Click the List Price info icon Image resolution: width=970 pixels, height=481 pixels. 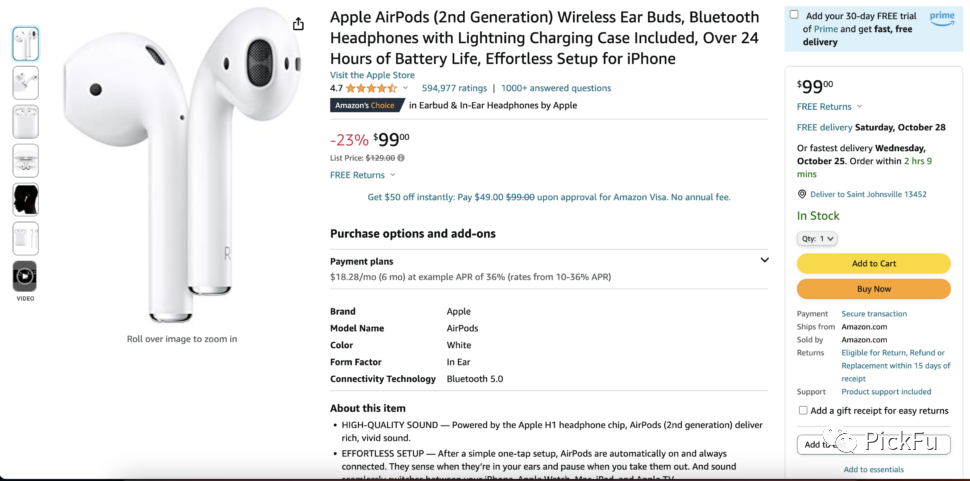(x=401, y=158)
